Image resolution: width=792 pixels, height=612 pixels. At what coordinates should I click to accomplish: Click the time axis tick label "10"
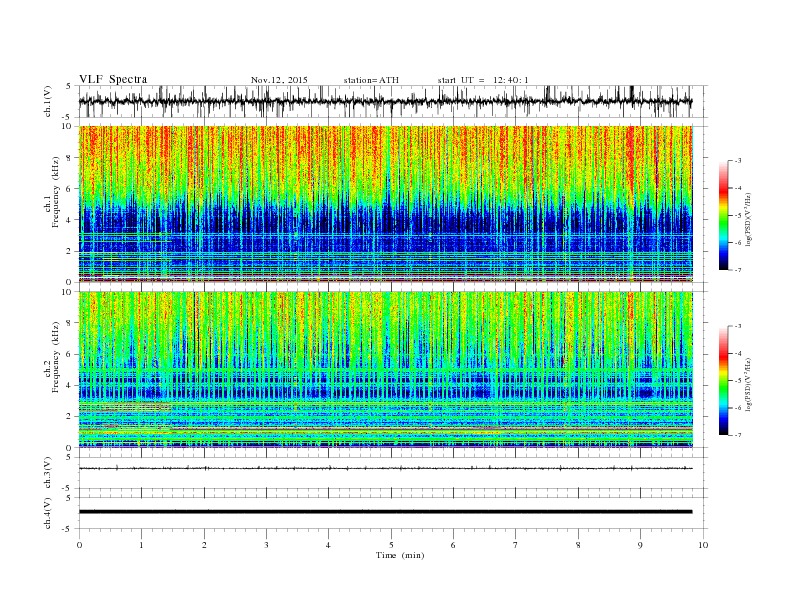coord(703,545)
